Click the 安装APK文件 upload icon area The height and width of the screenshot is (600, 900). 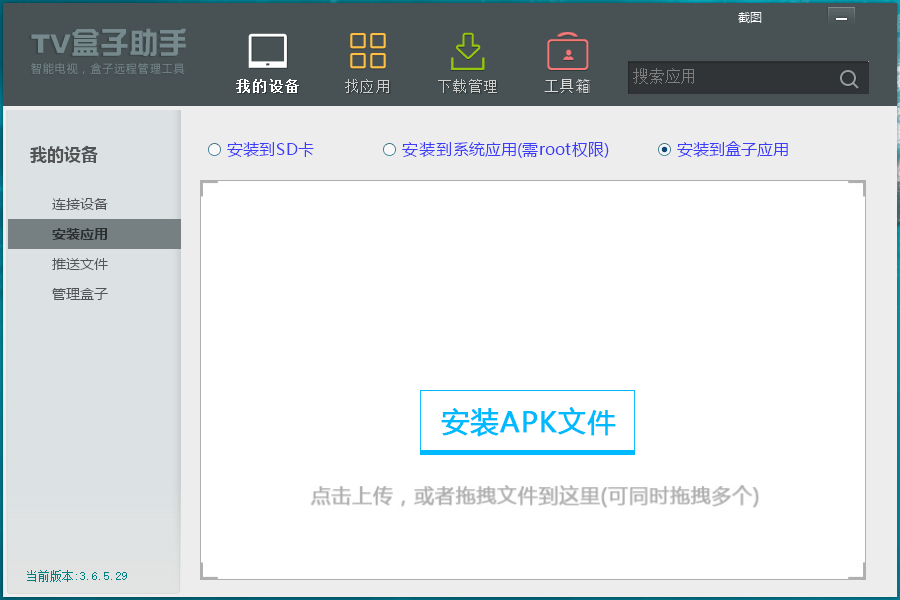pos(527,421)
